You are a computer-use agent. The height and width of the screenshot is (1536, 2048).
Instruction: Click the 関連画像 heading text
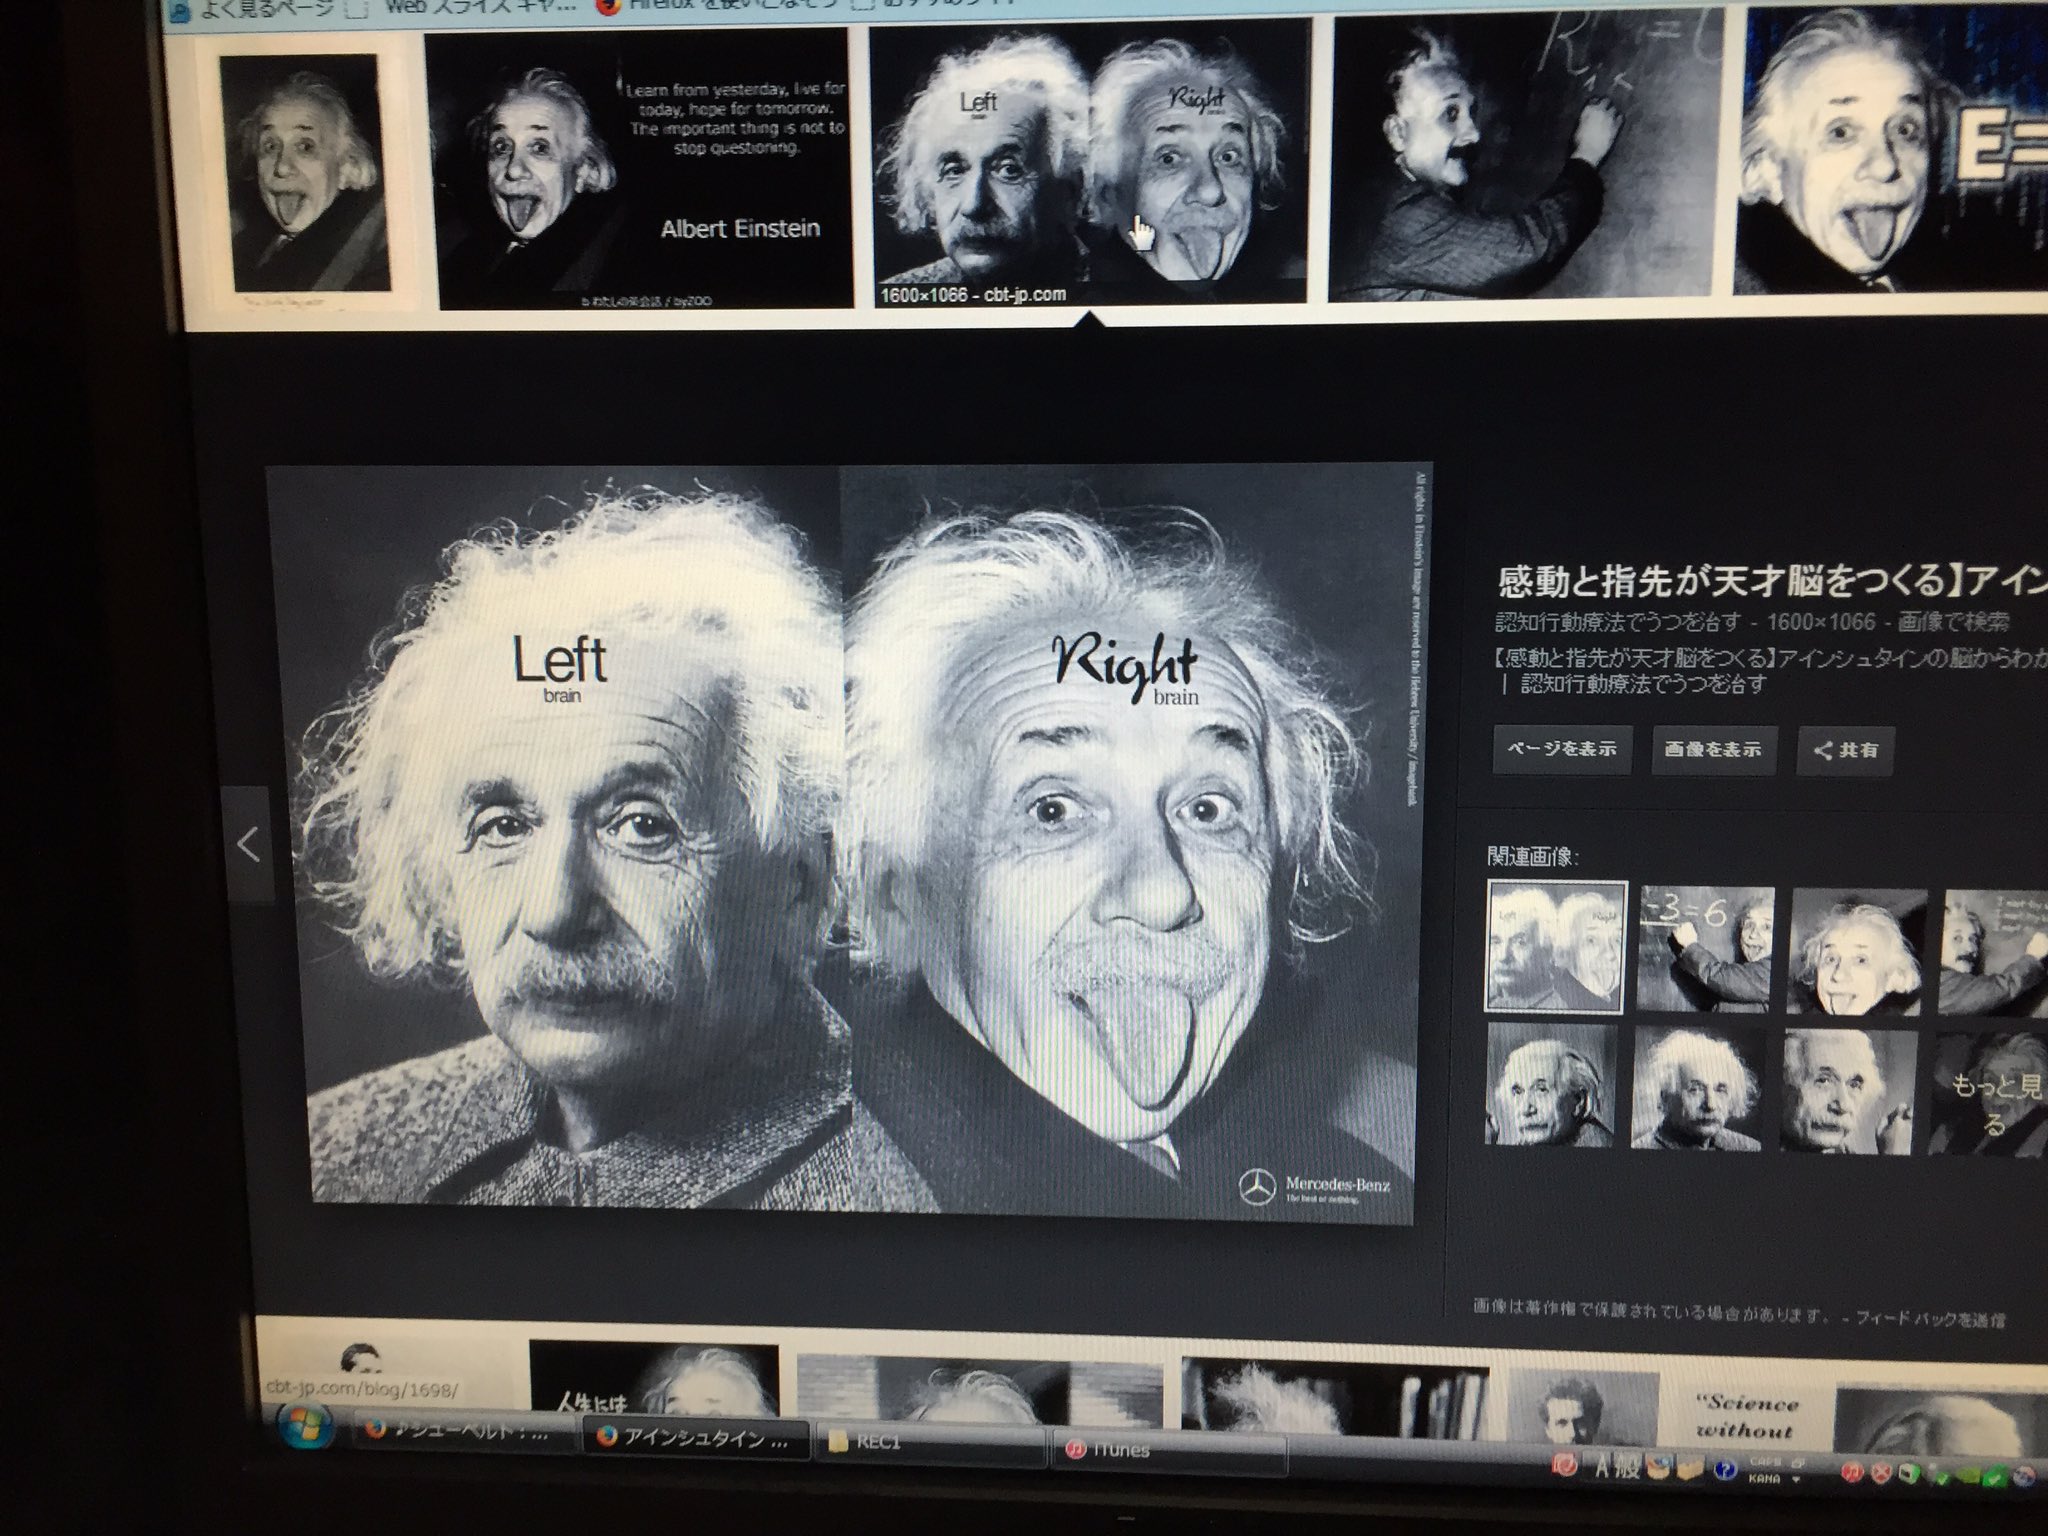(1532, 857)
